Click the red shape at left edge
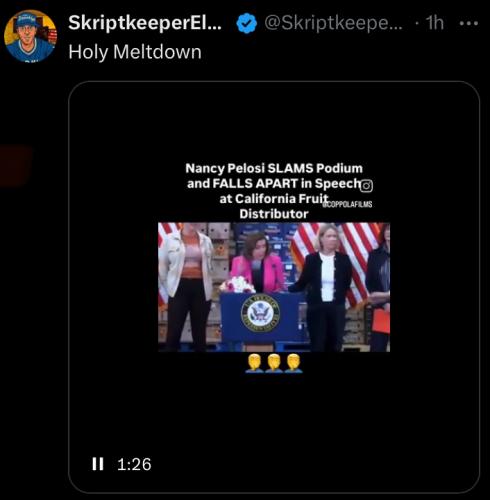This screenshot has width=490, height=500. click(x=16, y=166)
